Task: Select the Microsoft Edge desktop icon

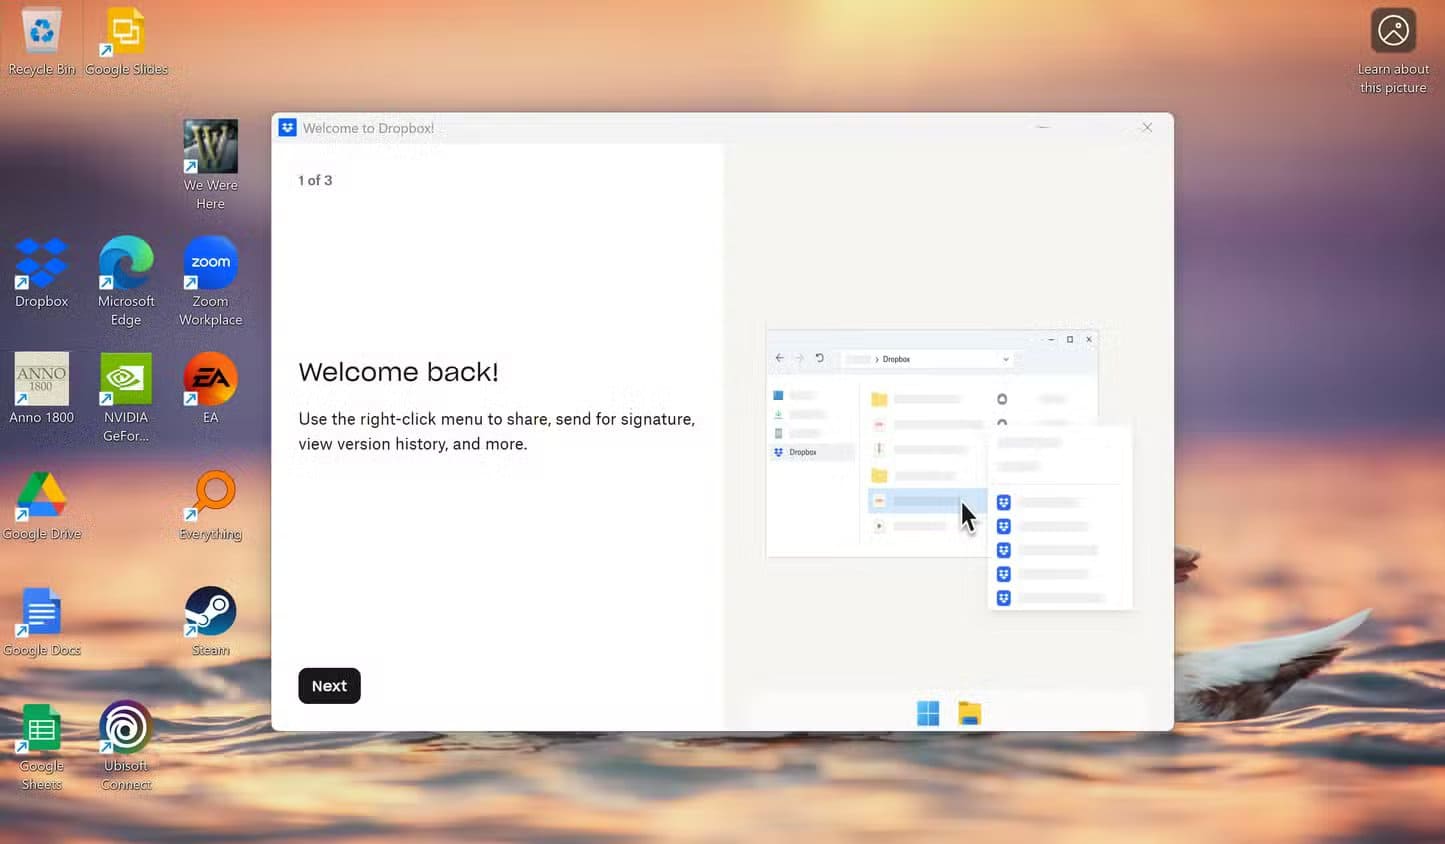Action: 126,265
